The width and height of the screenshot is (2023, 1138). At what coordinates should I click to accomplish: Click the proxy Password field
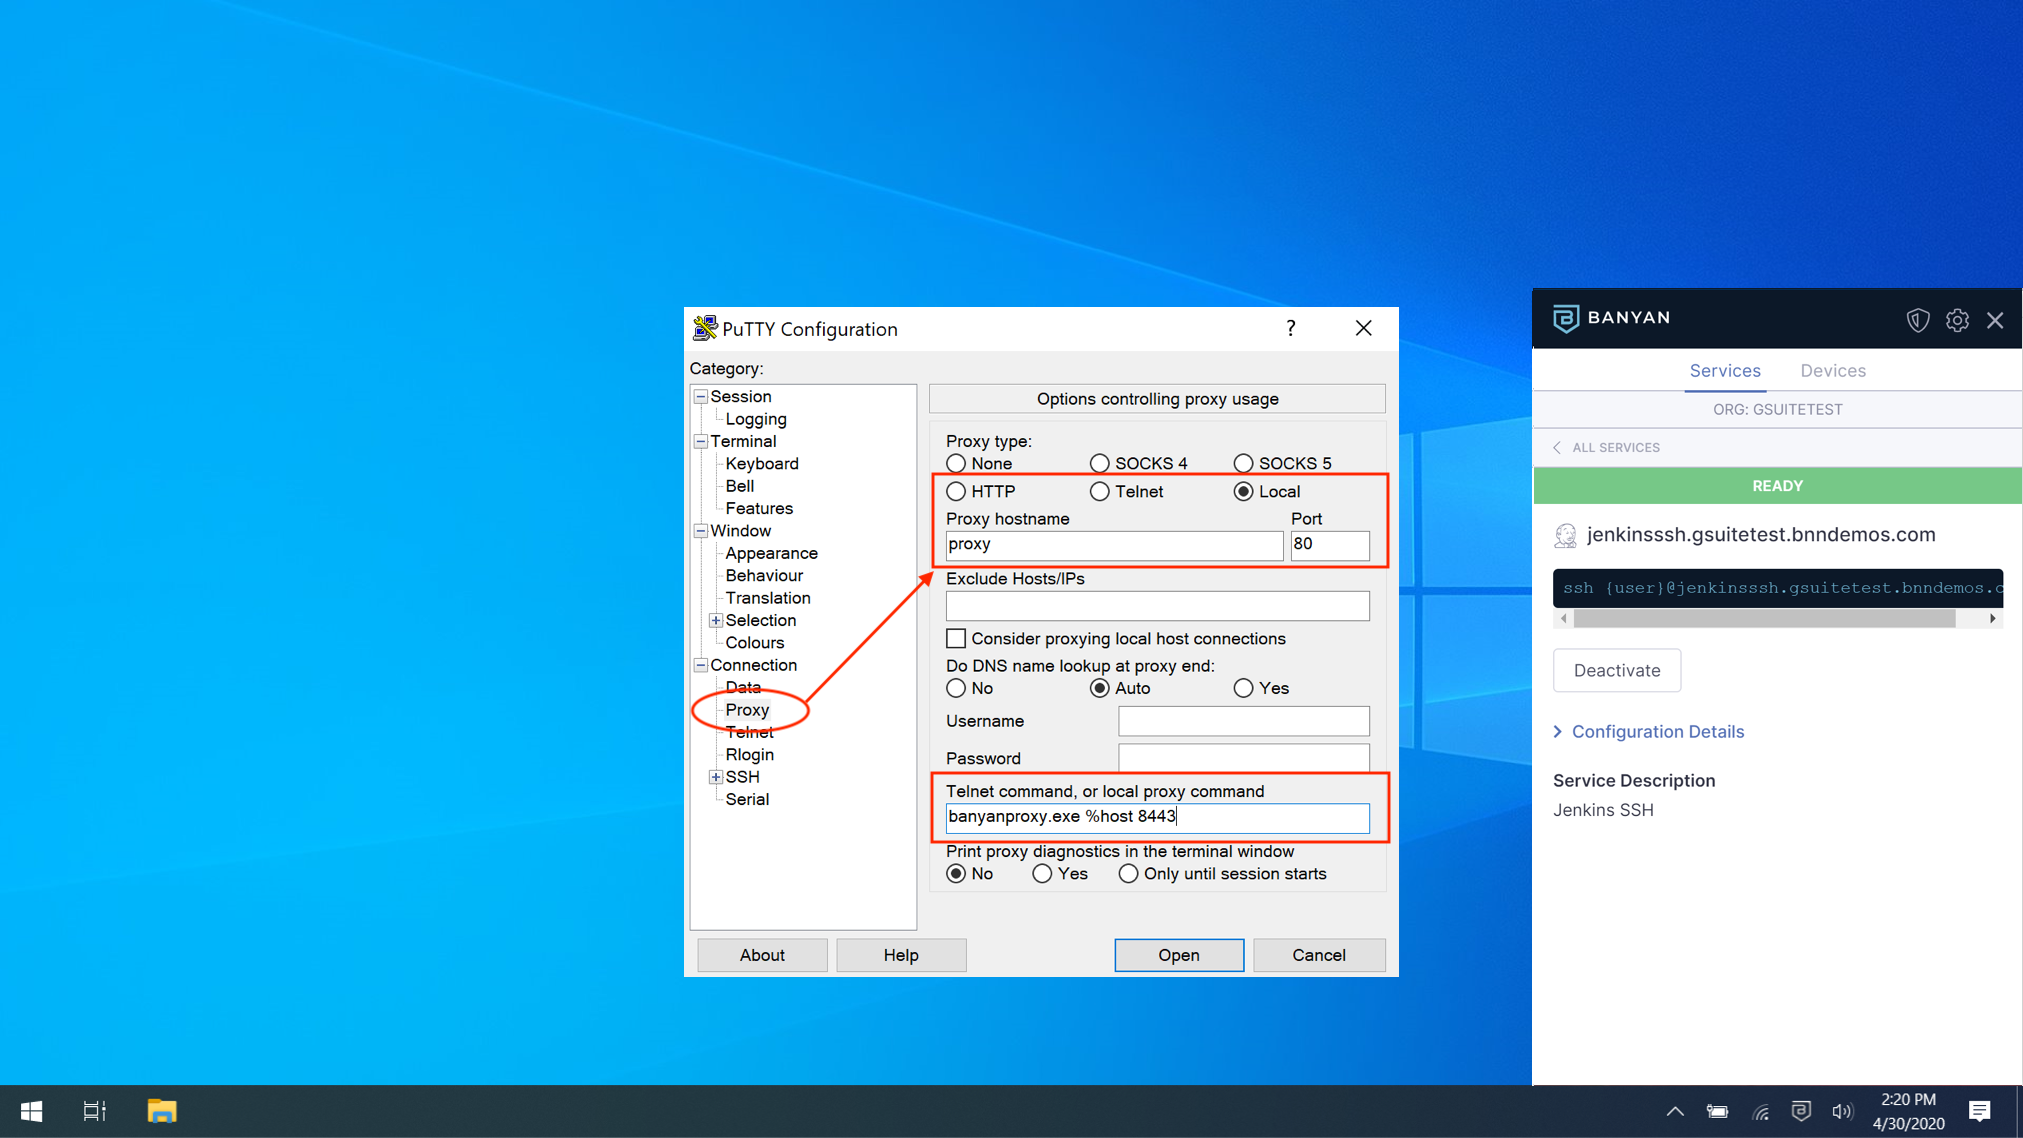coord(1243,757)
